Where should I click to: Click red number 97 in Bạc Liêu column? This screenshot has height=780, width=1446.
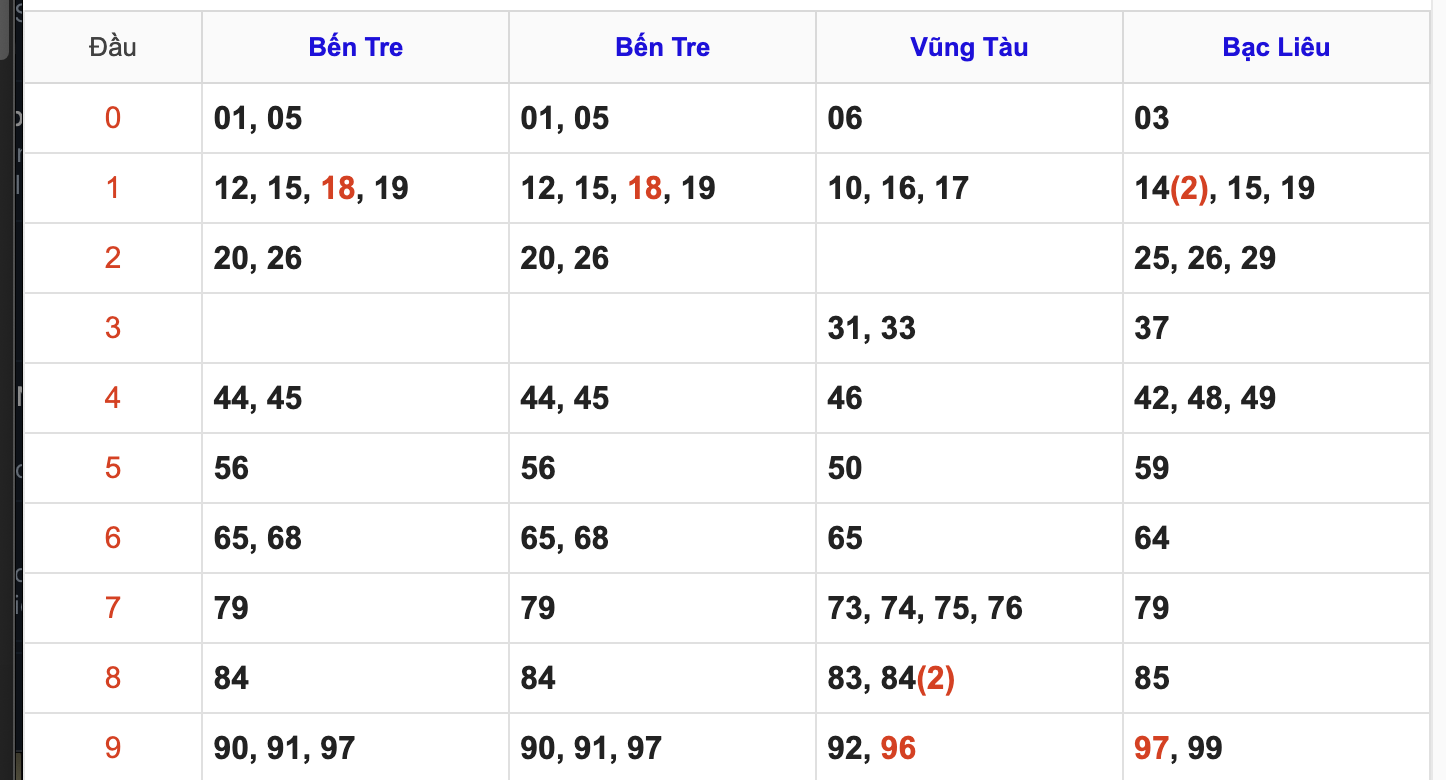click(1152, 748)
